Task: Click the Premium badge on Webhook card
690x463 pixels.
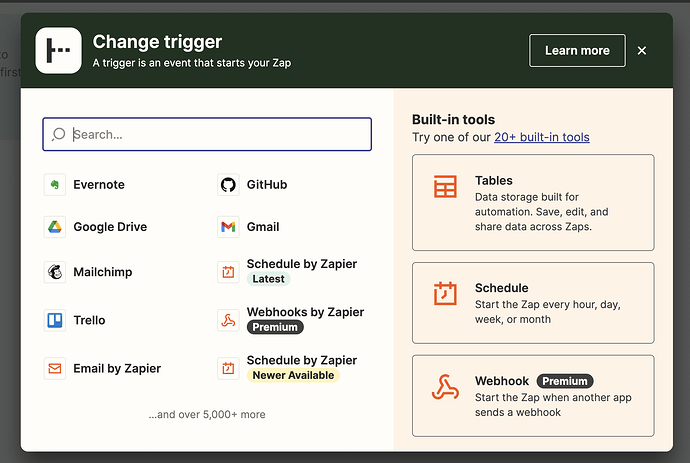Action: (x=565, y=381)
